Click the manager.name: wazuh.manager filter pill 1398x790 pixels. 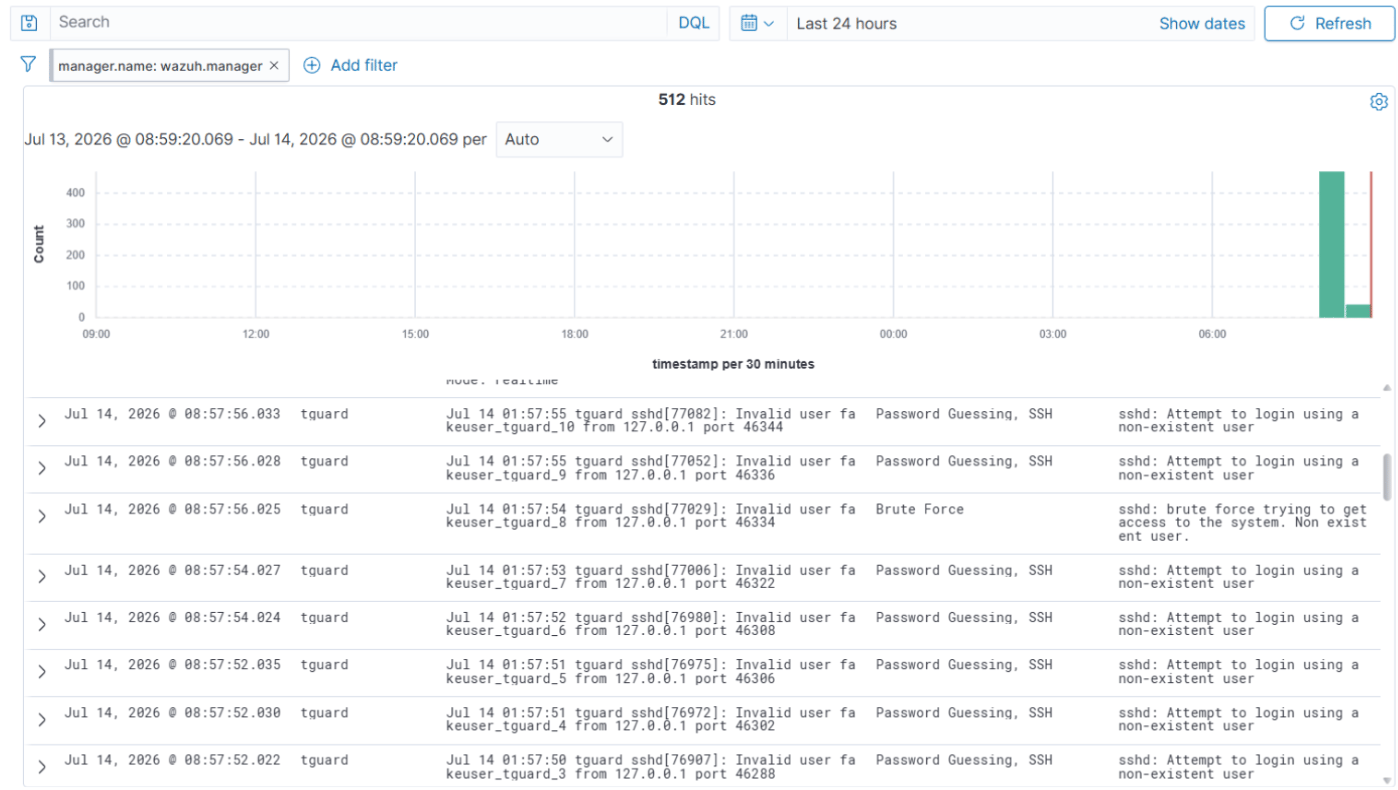click(160, 66)
